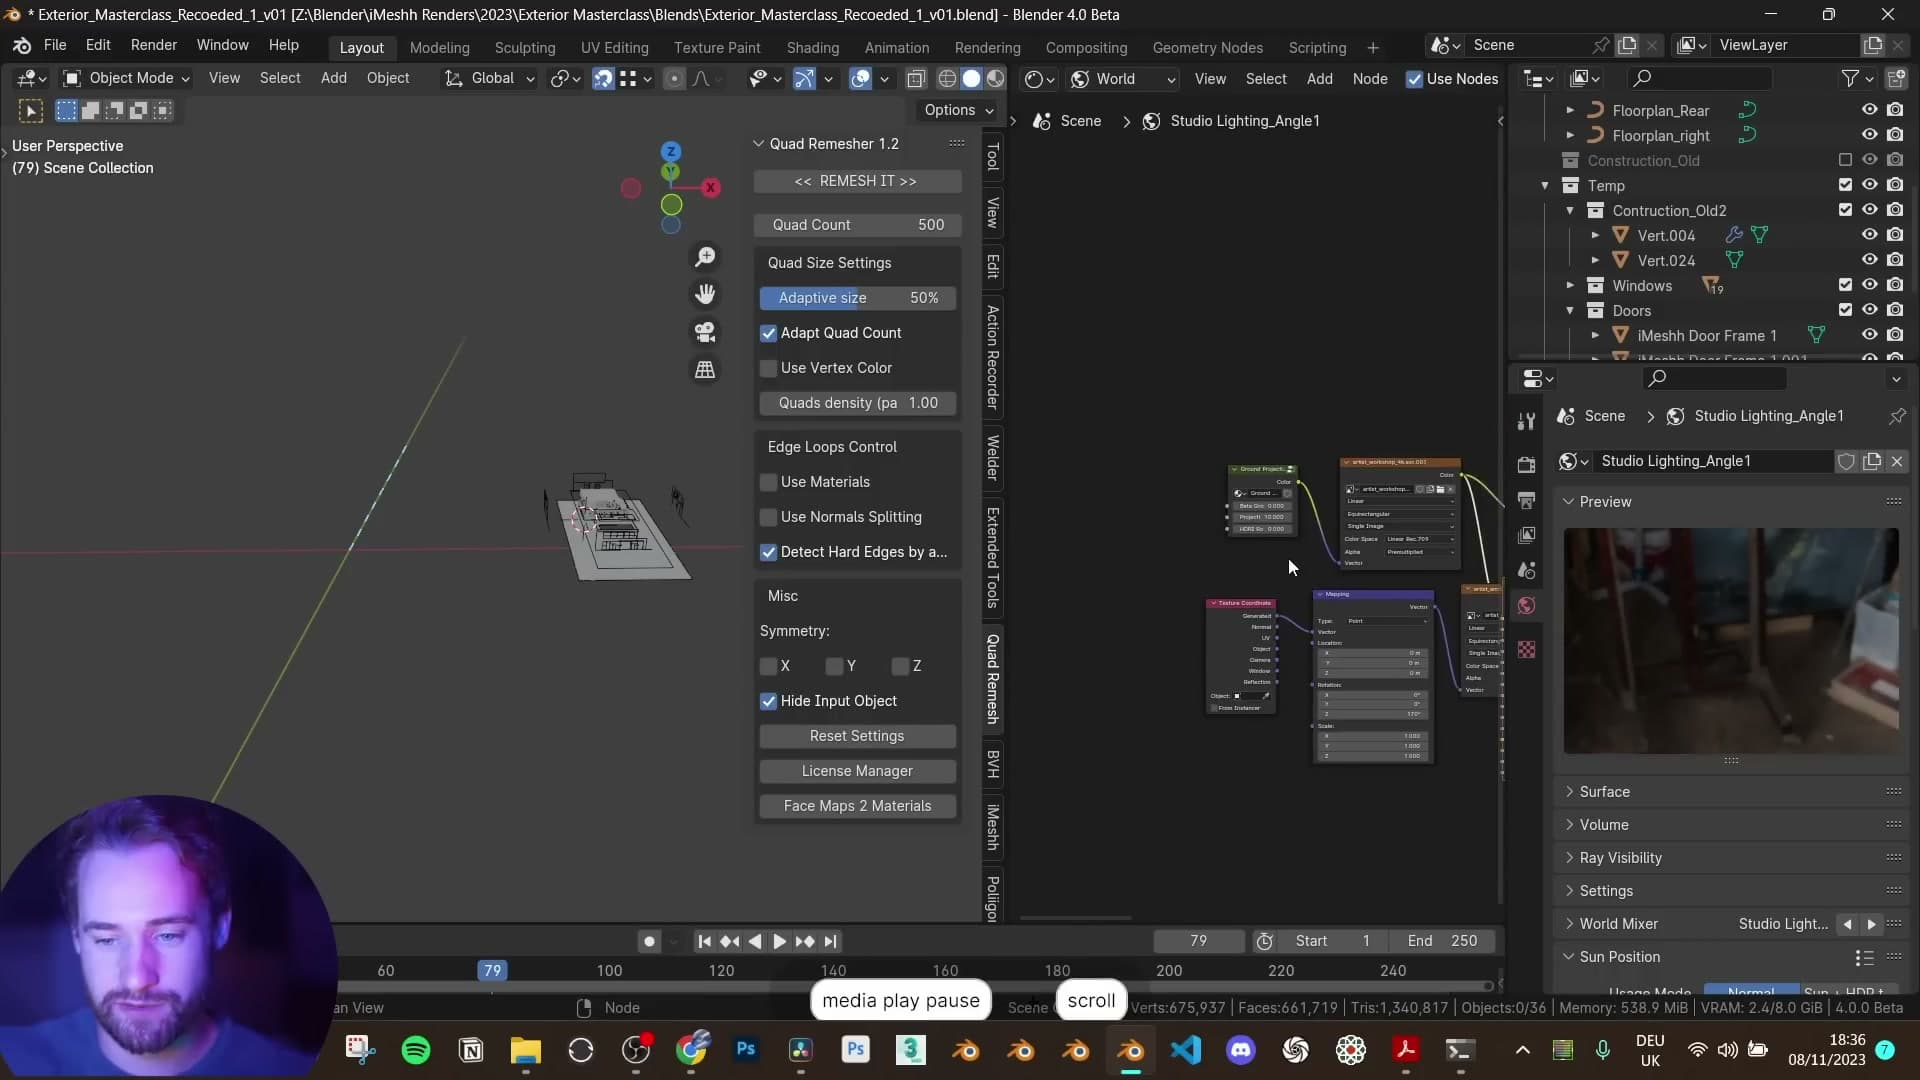Enable Use Materials checkbox
This screenshot has width=1920, height=1080.
(768, 482)
